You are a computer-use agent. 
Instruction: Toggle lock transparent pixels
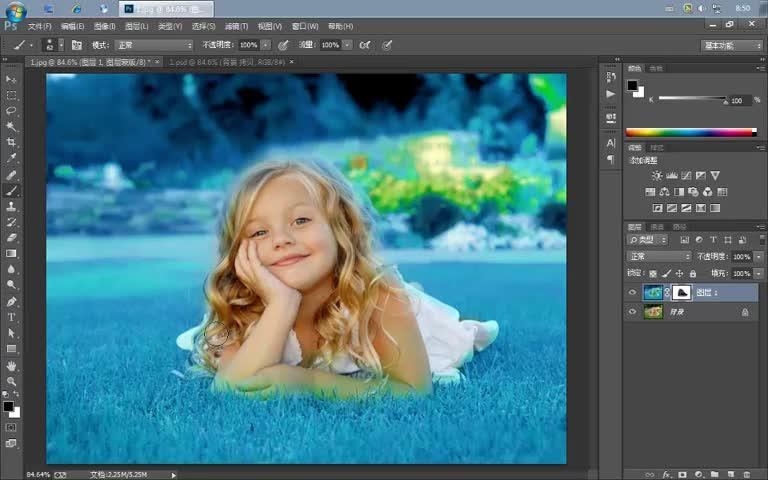click(653, 273)
